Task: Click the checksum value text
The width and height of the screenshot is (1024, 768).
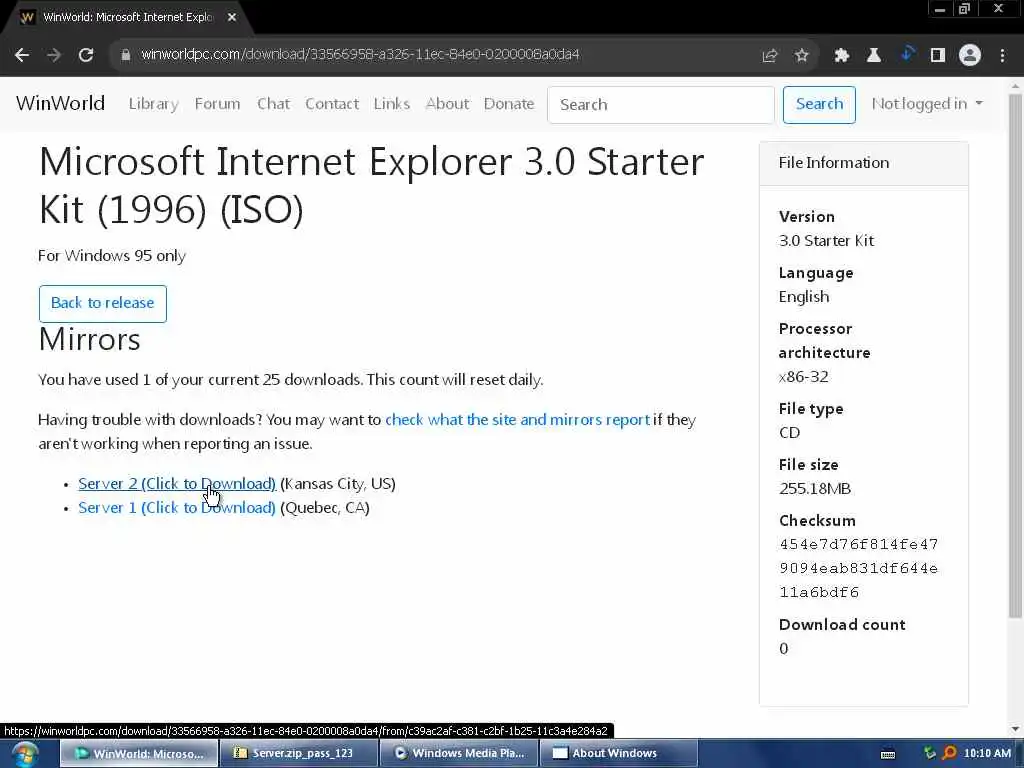Action: 859,568
